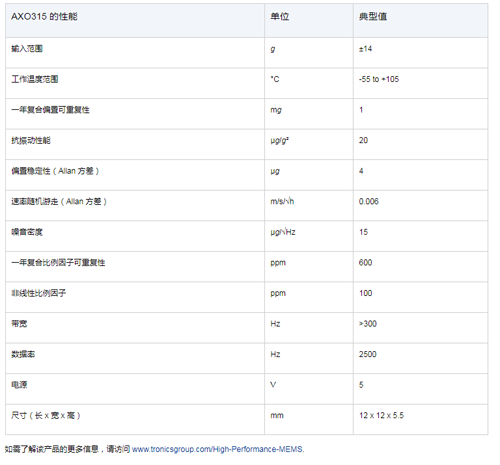Select the value '15' in noise density row
The image size is (500, 465).
click(x=363, y=232)
